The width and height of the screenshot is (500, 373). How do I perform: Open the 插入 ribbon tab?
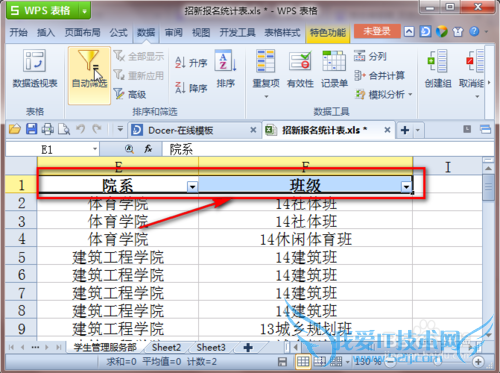(x=46, y=32)
